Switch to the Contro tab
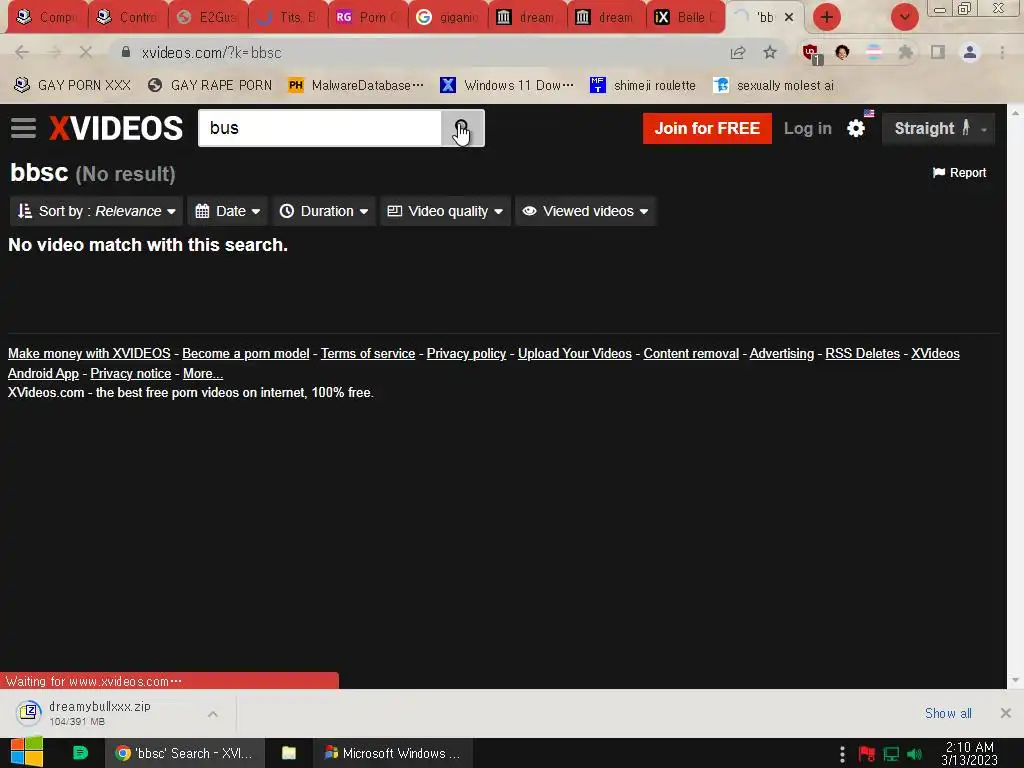The image size is (1024, 768). 128,17
